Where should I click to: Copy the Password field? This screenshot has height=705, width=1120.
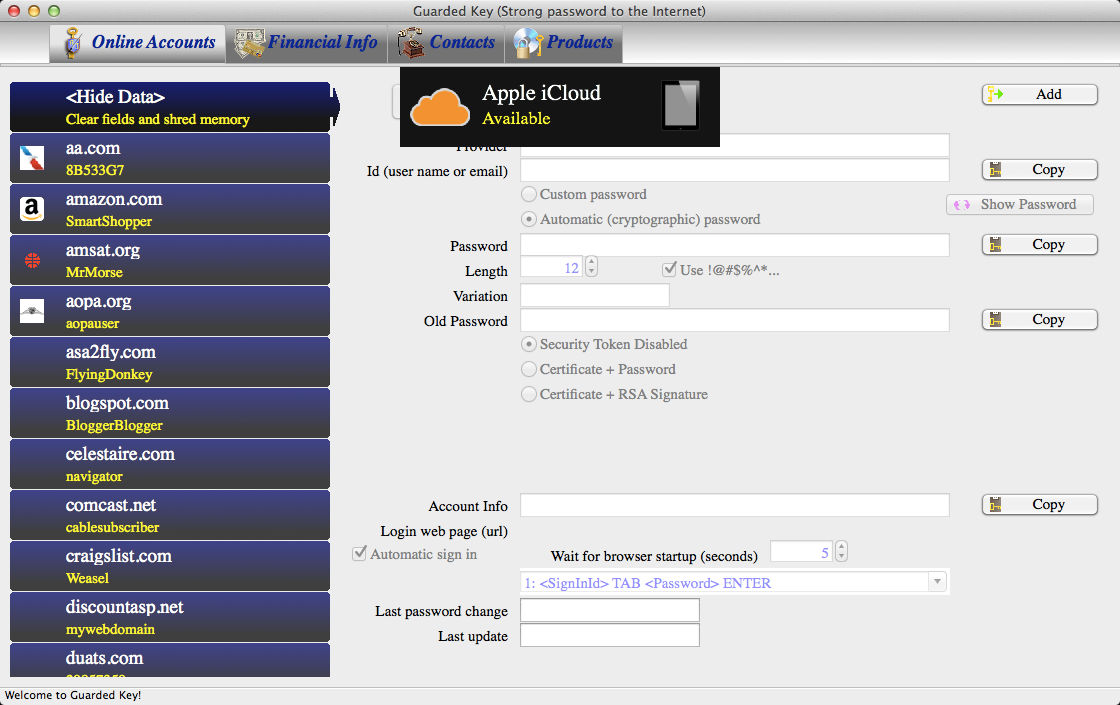pos(1039,244)
